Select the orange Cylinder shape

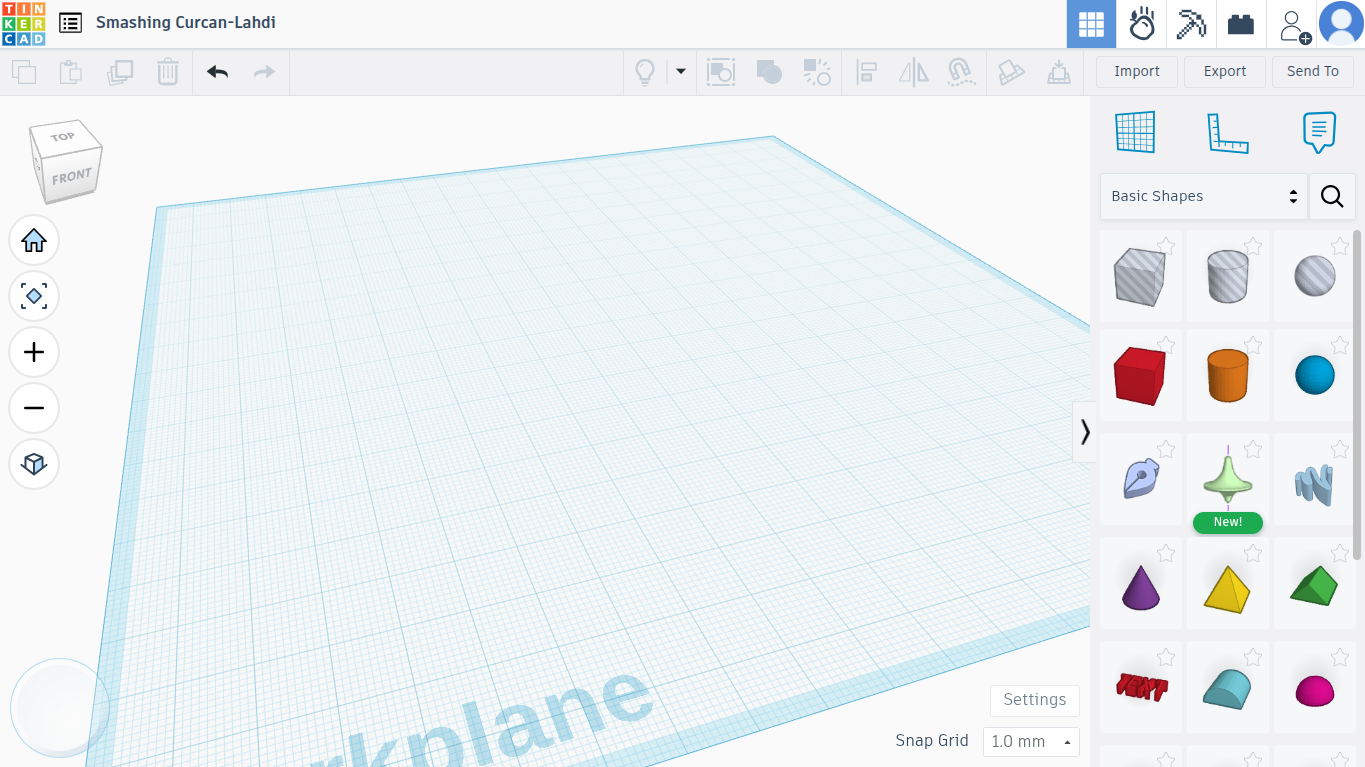tap(1228, 376)
